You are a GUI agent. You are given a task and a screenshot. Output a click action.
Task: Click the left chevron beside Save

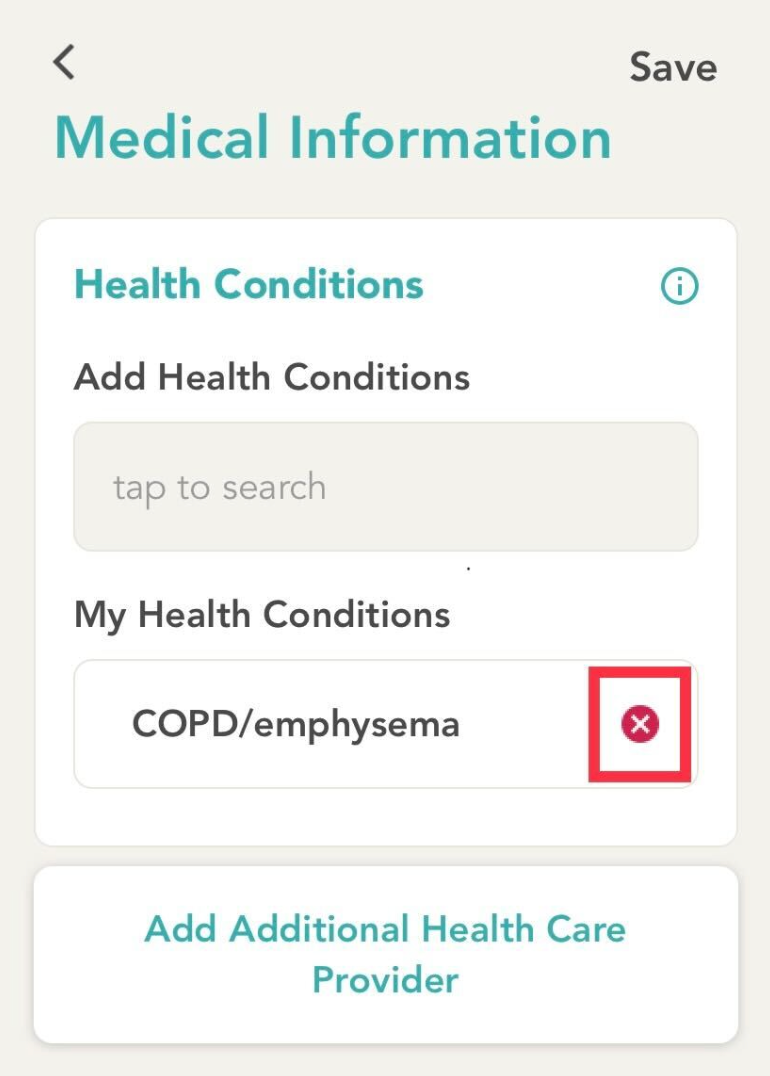(64, 62)
